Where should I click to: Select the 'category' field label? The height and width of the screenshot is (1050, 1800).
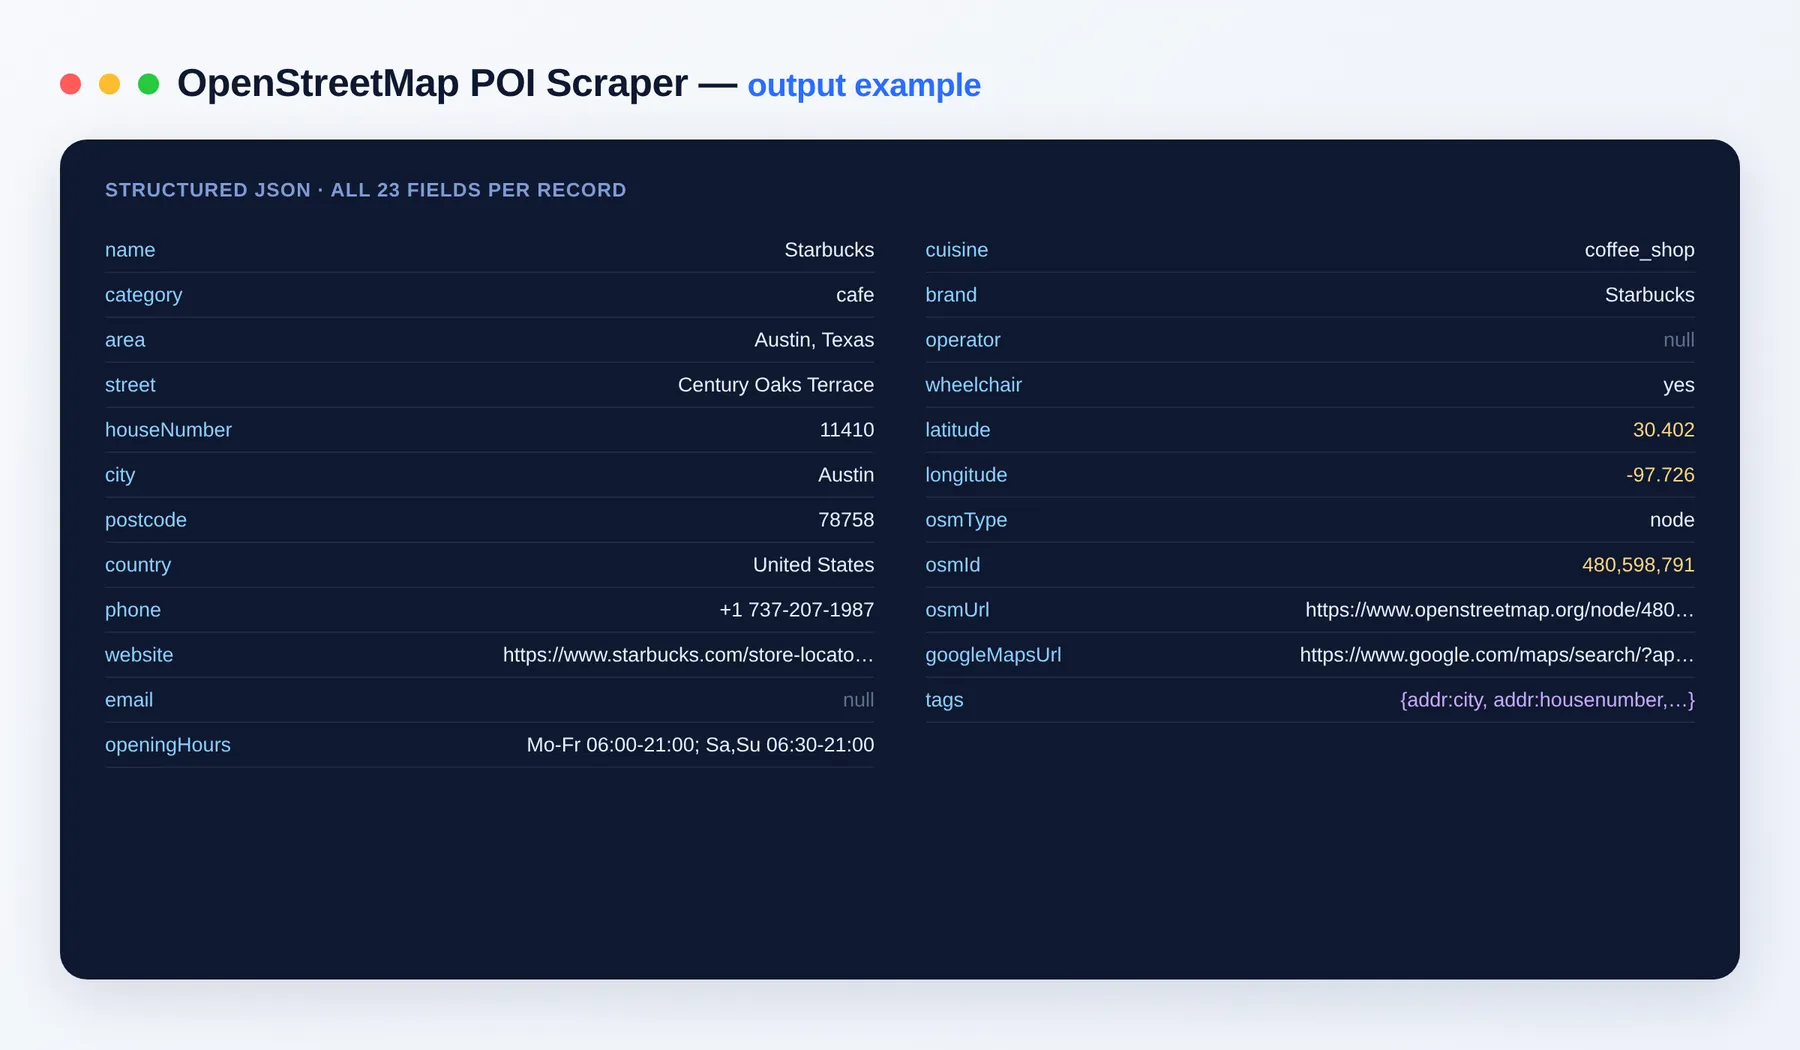[143, 295]
